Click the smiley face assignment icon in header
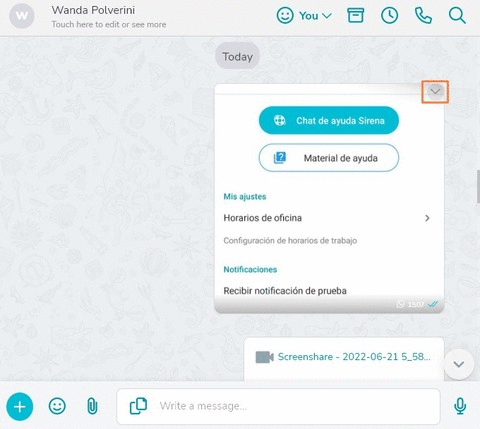The image size is (480, 429). click(x=285, y=16)
